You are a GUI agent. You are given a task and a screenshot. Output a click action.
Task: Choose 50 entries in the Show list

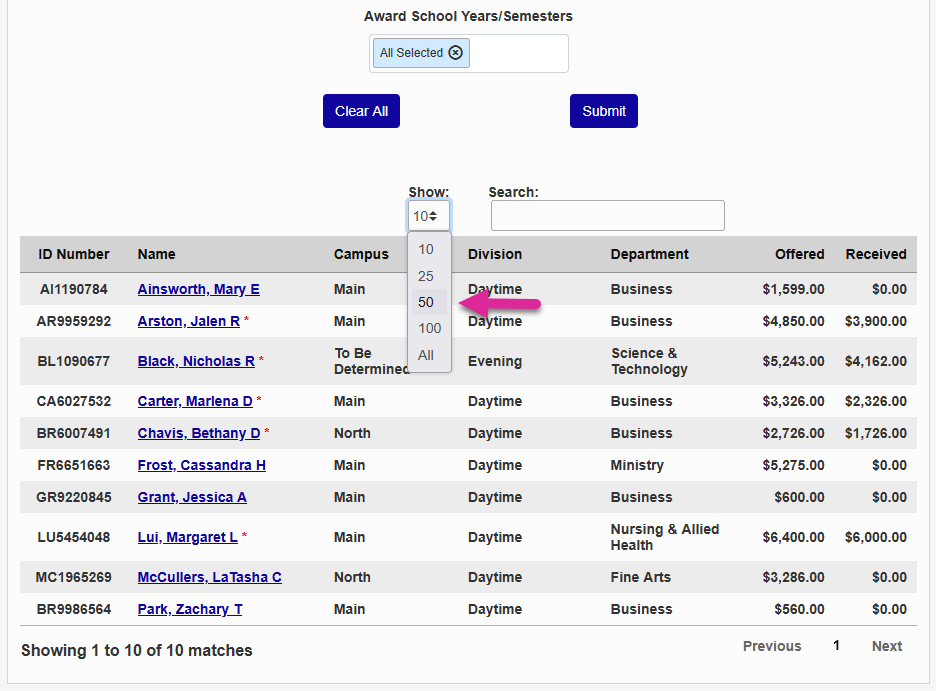[426, 302]
